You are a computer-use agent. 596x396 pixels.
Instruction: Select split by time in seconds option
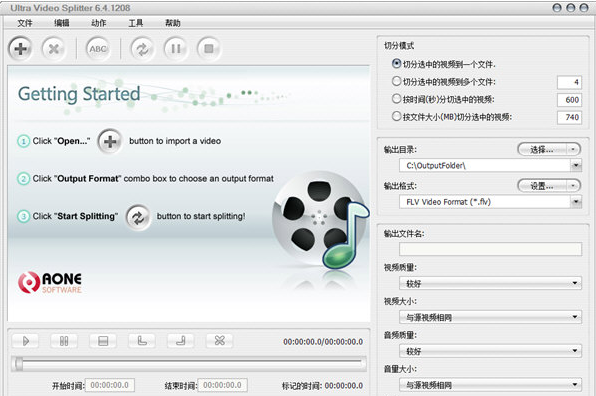[396, 99]
